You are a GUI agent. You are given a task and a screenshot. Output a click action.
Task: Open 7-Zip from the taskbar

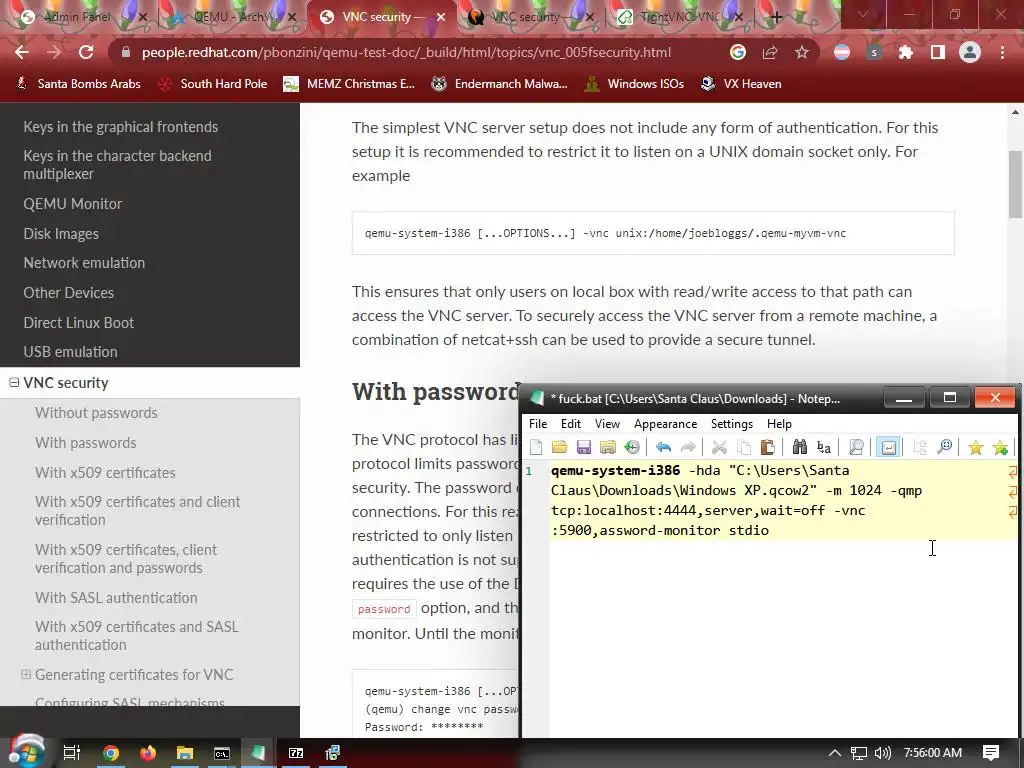(296, 753)
